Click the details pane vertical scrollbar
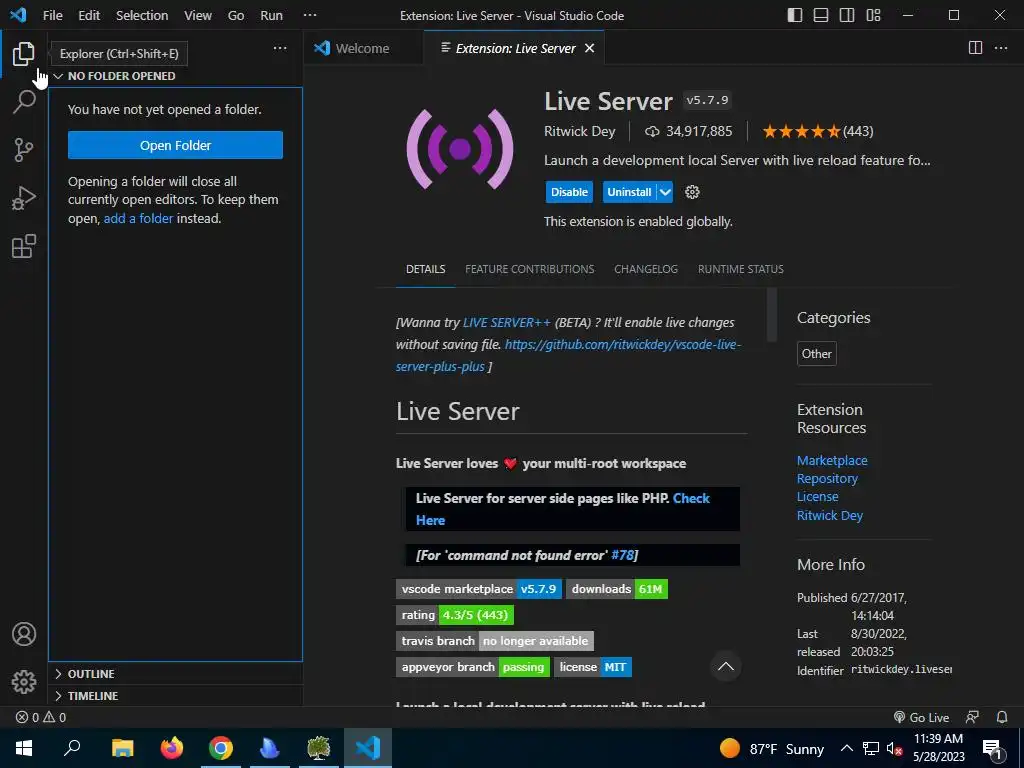The image size is (1024, 768). pos(772,315)
